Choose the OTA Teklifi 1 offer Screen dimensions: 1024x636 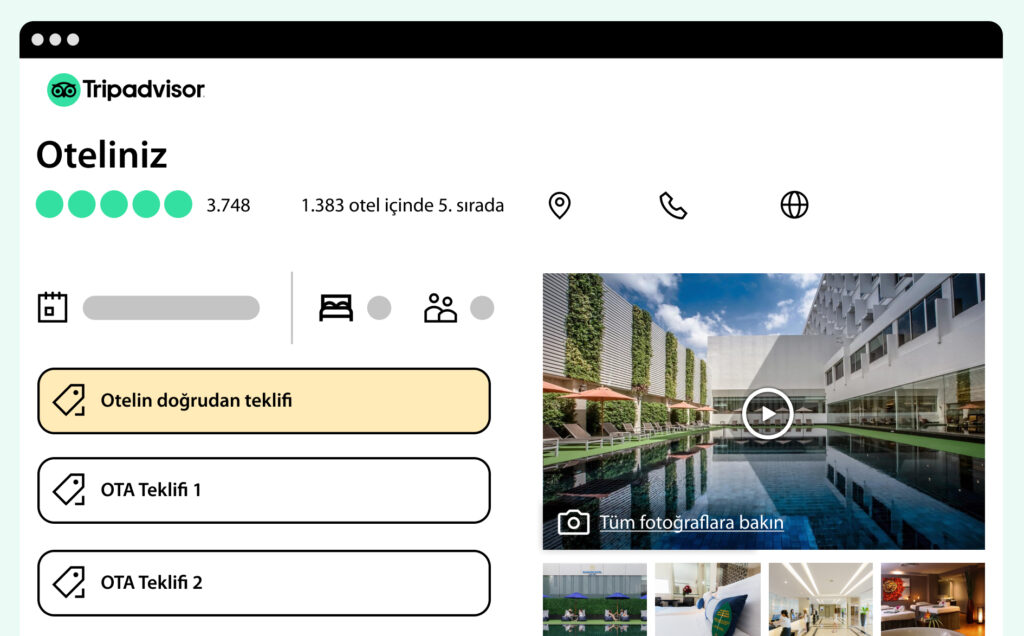tap(264, 490)
